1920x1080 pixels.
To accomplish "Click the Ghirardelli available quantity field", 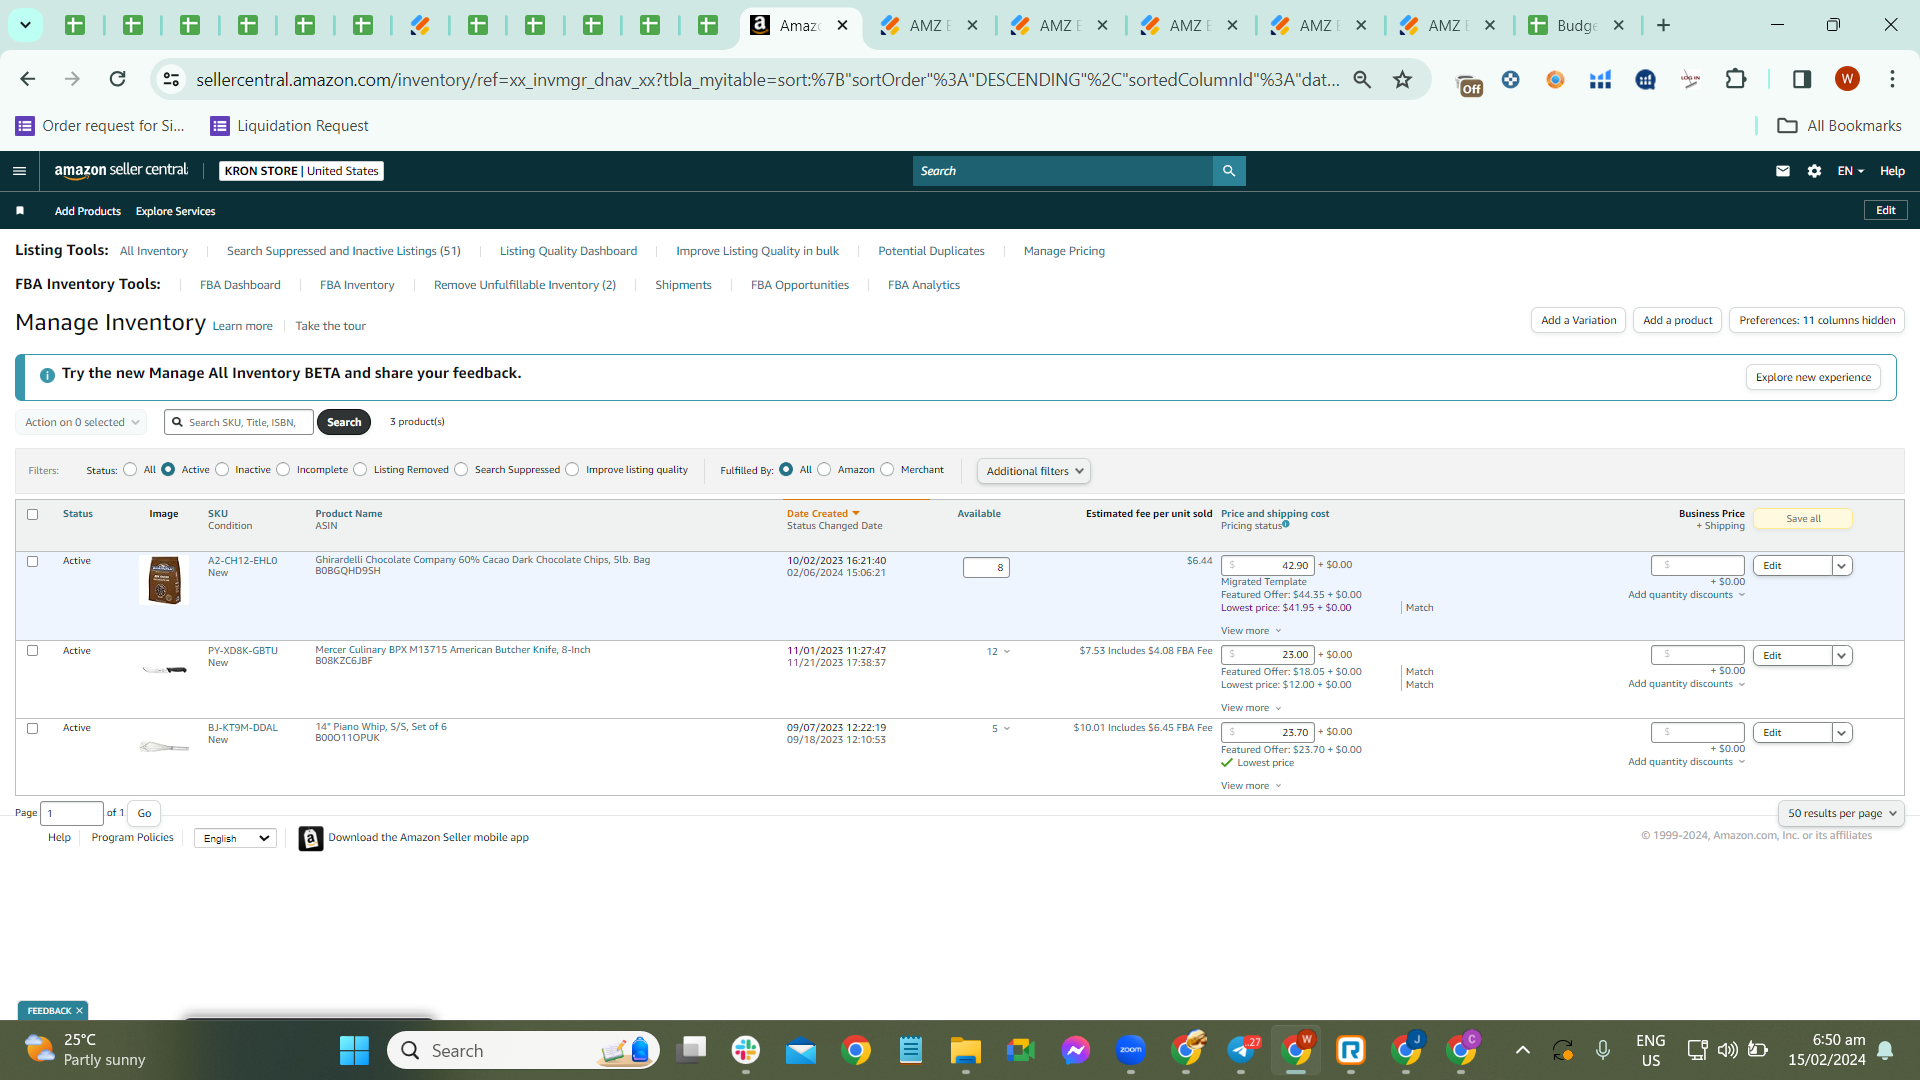I will click(986, 568).
